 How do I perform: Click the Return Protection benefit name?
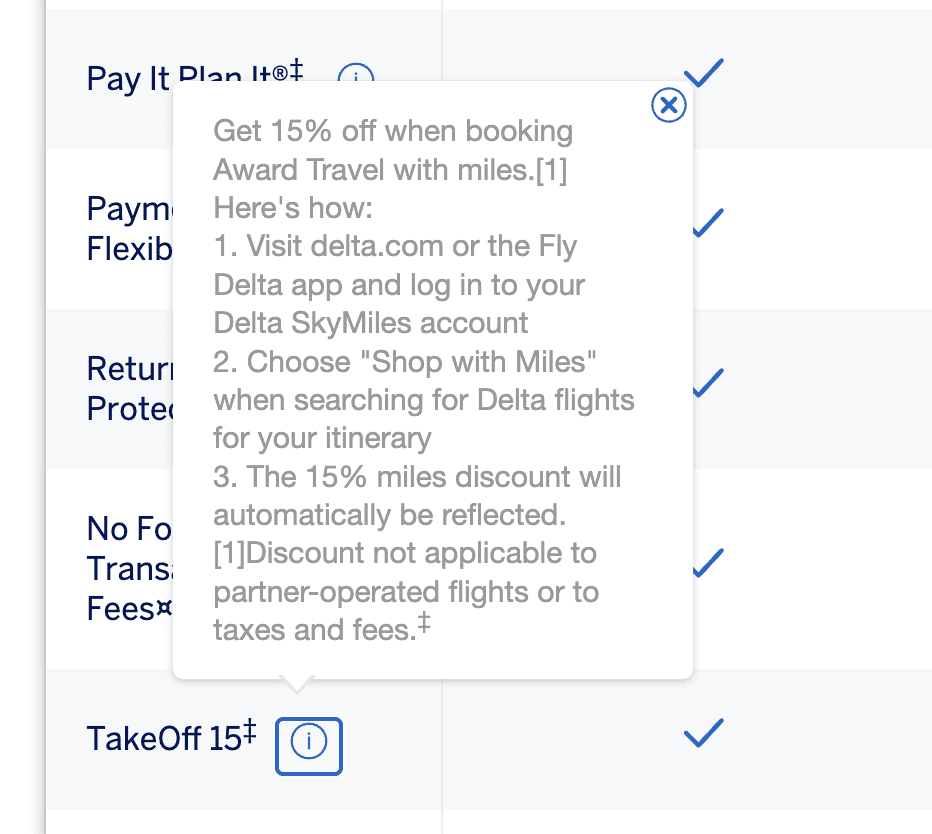pos(126,388)
